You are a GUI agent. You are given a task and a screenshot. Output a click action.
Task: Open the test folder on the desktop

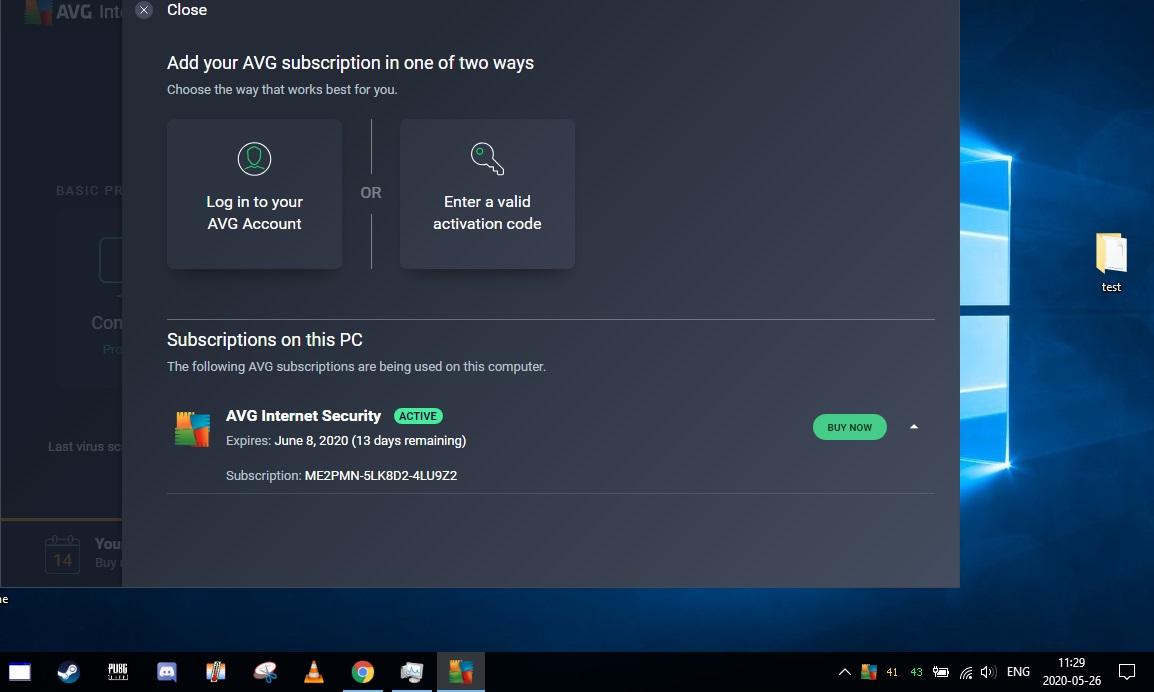(1111, 263)
